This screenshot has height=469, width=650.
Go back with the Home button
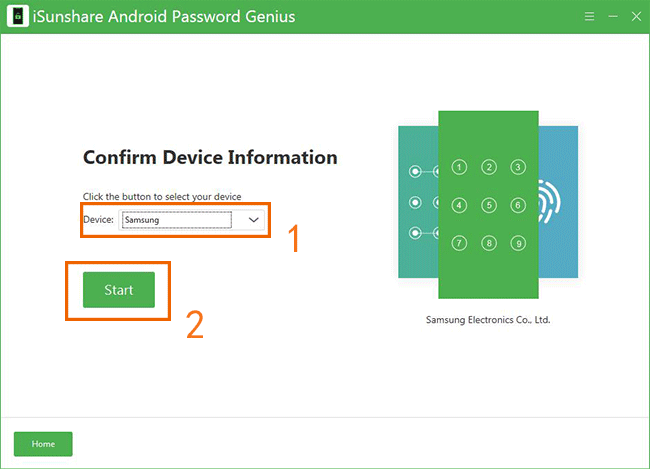[x=43, y=443]
